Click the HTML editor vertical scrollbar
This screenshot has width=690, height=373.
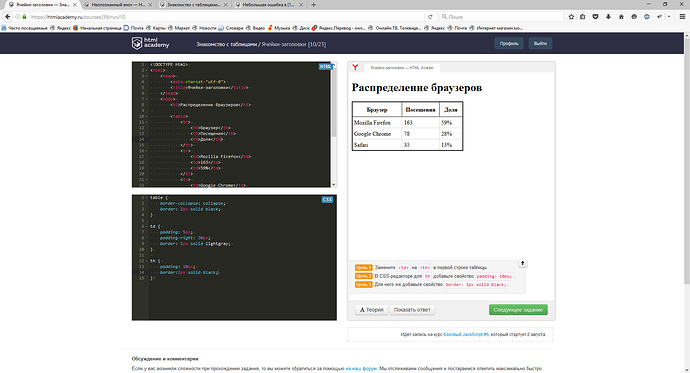(x=334, y=124)
